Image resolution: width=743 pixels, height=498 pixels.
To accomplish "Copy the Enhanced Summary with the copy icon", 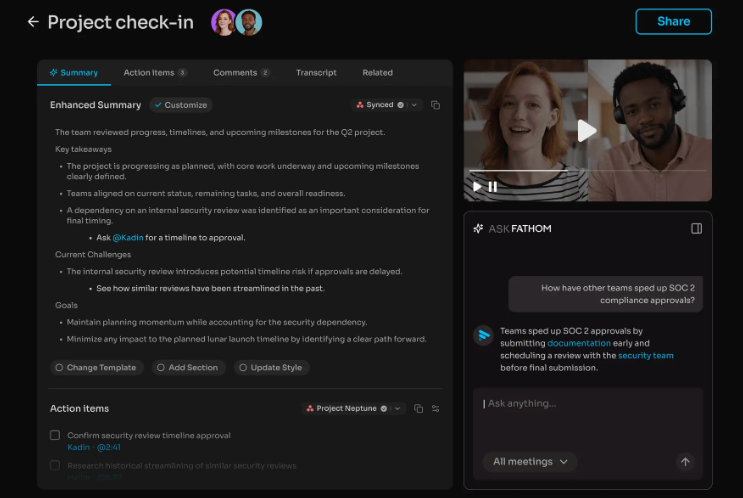I will click(435, 105).
